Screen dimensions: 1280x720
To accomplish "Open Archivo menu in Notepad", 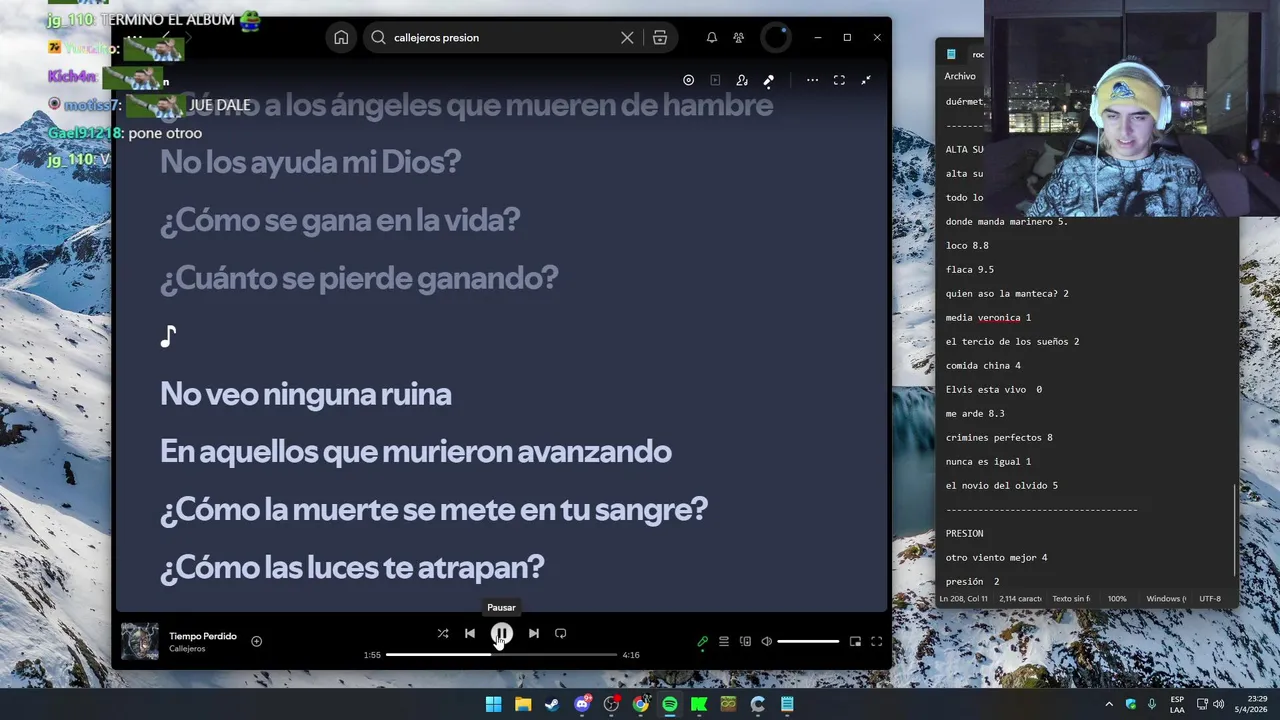I will coord(960,76).
